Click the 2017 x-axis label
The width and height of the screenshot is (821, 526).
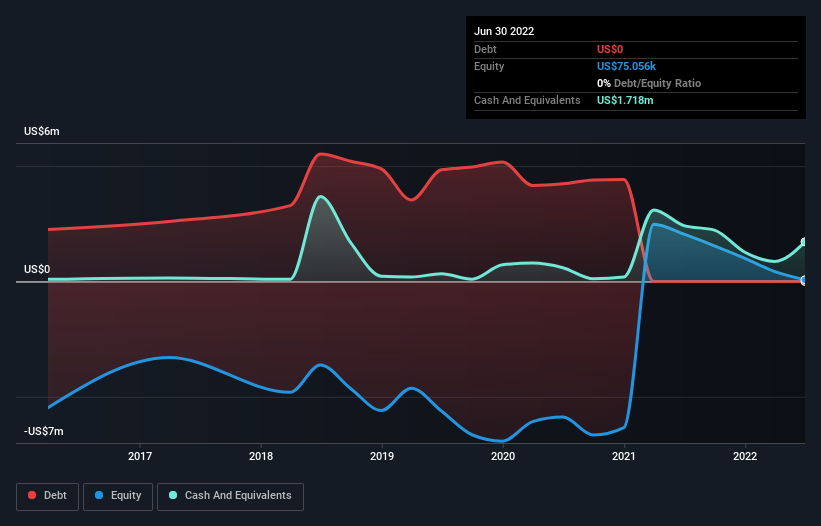point(140,456)
